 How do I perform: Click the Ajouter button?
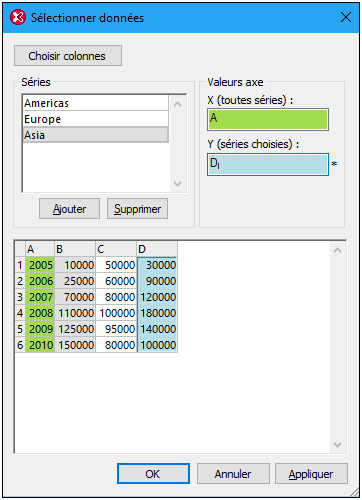coord(69,209)
